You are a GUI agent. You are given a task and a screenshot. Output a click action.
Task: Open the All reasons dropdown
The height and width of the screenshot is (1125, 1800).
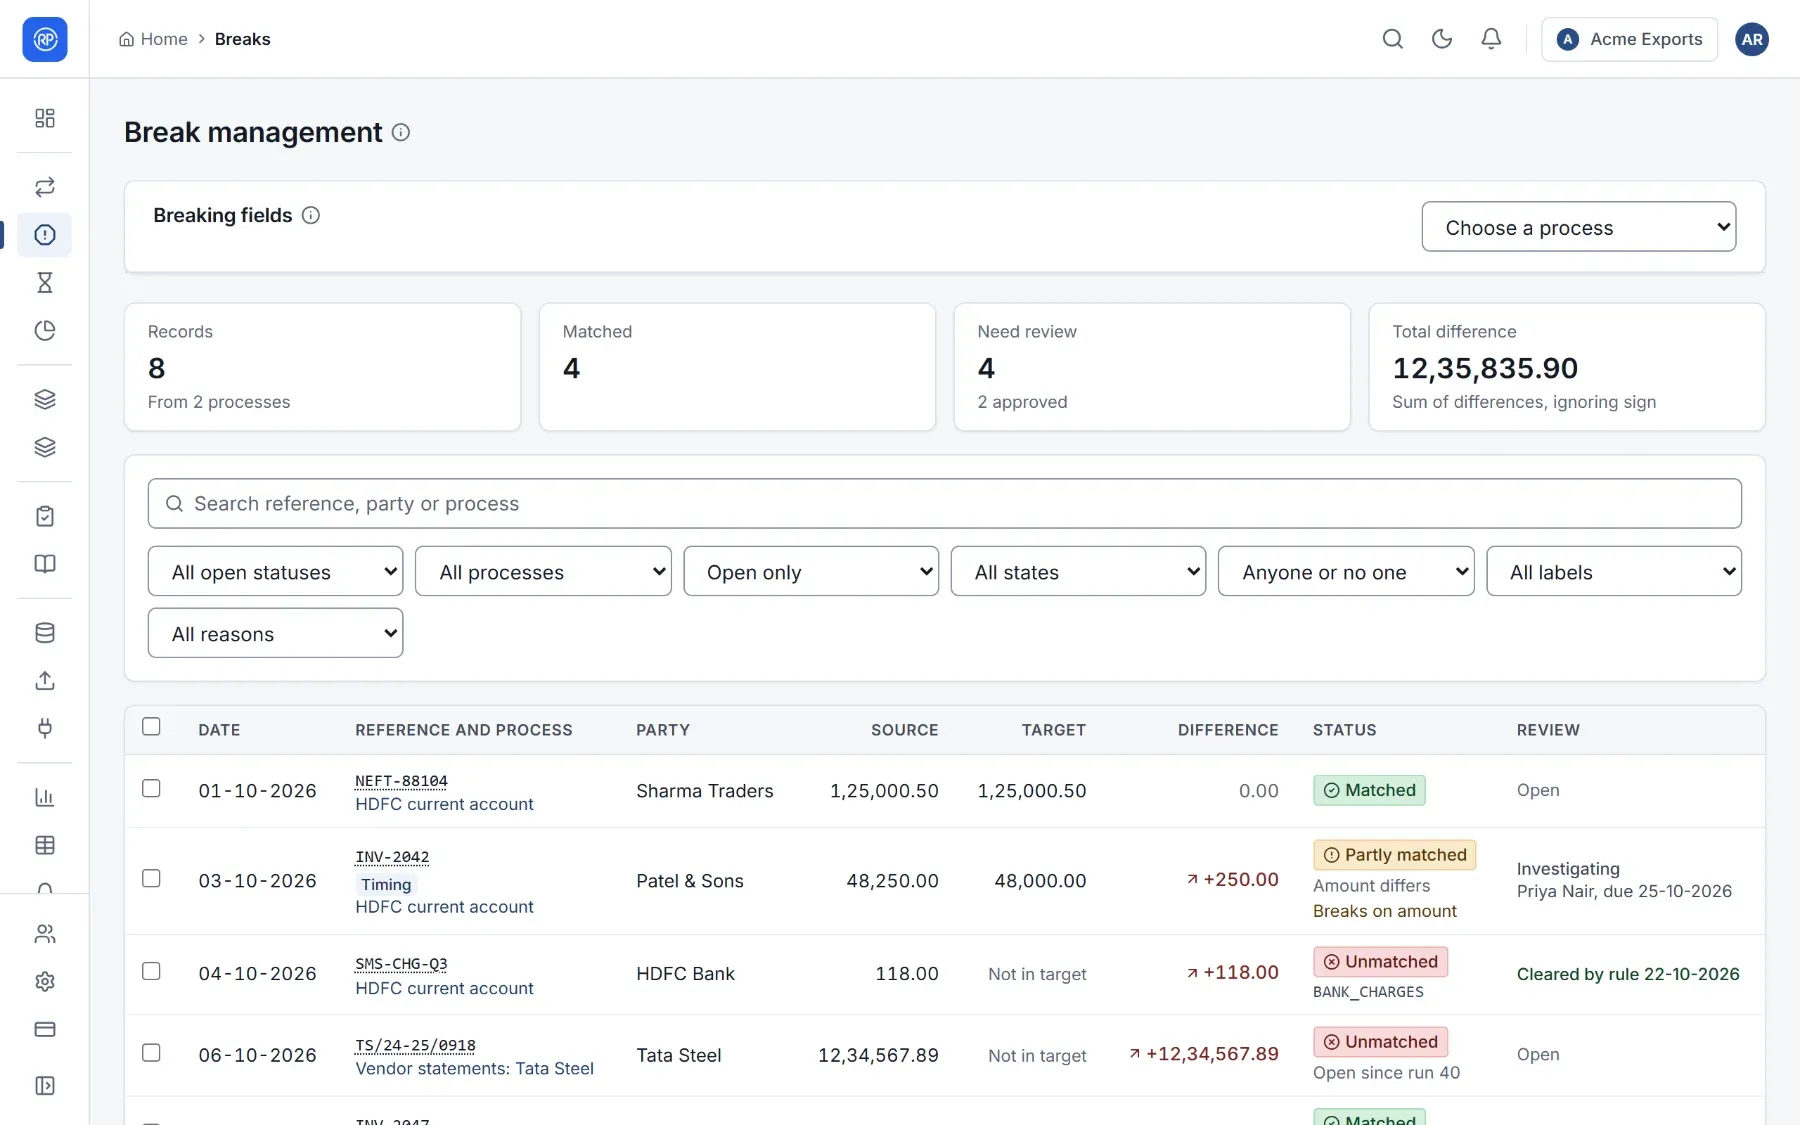pos(275,633)
